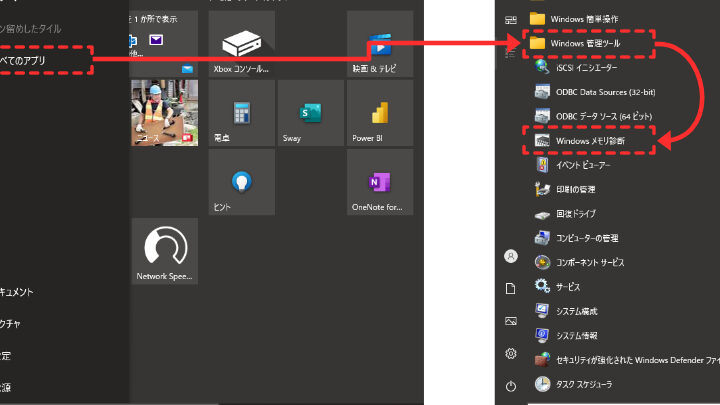Expand the Windows 管理ツール folder
Screen dimensions: 720x405
click(590, 43)
